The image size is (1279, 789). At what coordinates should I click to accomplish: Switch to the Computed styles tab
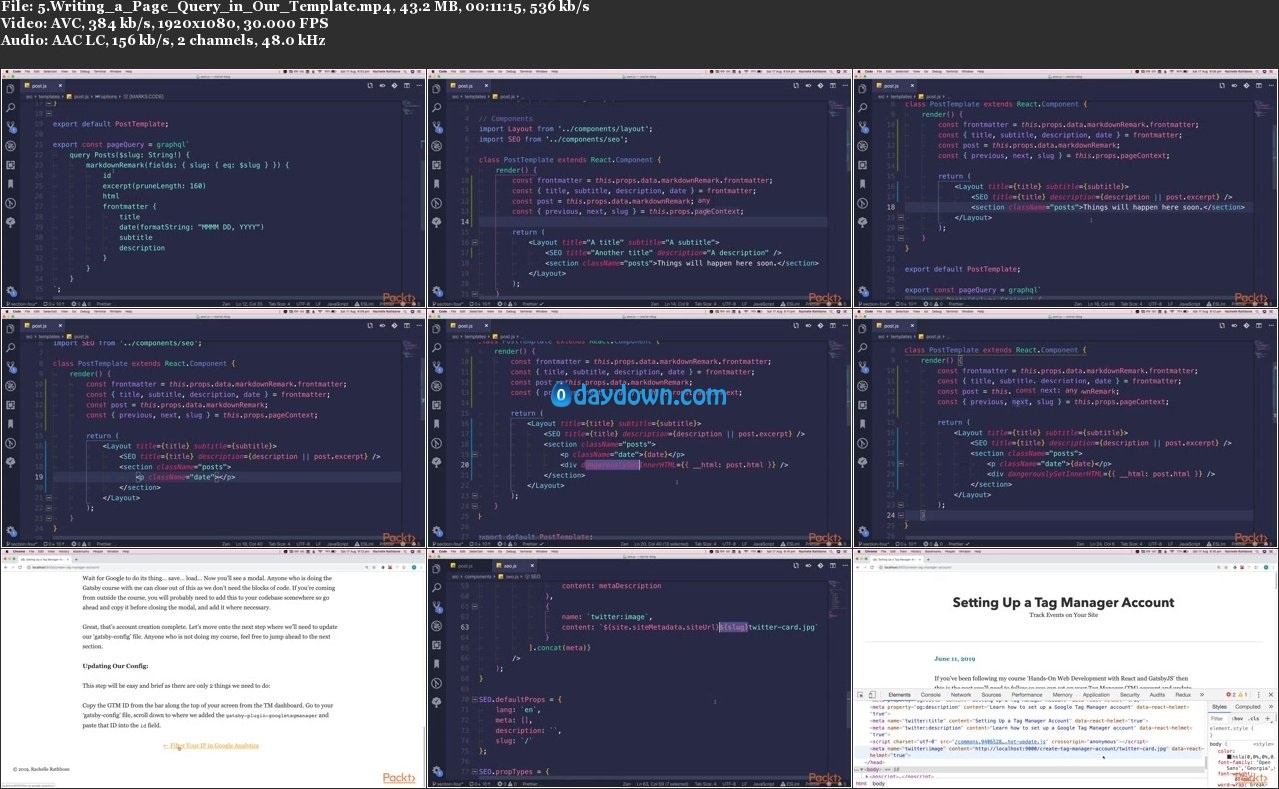(1248, 706)
